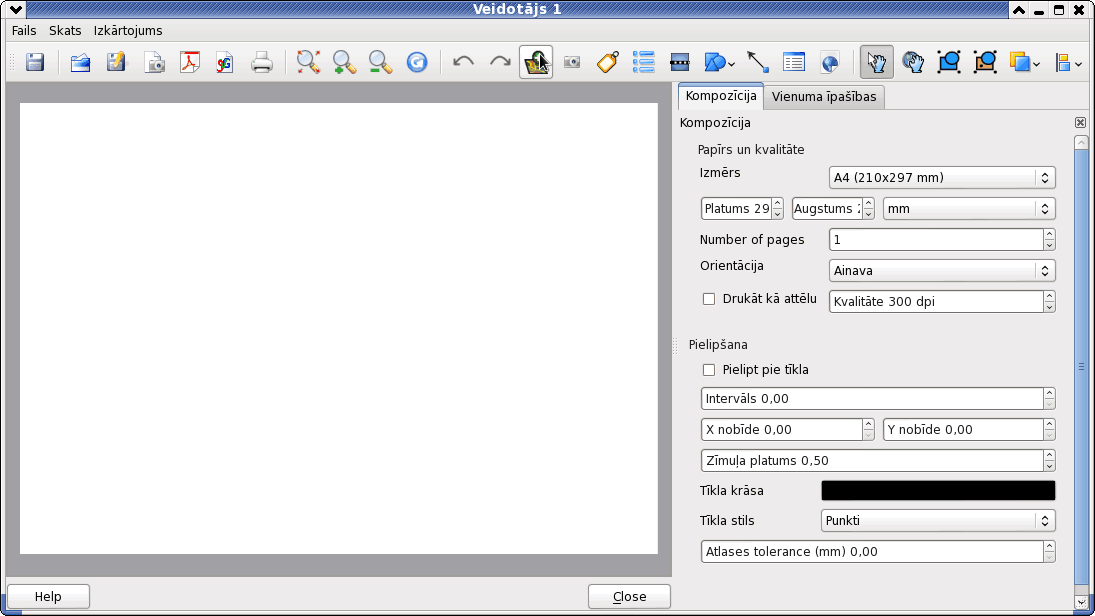
Task: Load composition from a template file
Action: tap(80, 63)
